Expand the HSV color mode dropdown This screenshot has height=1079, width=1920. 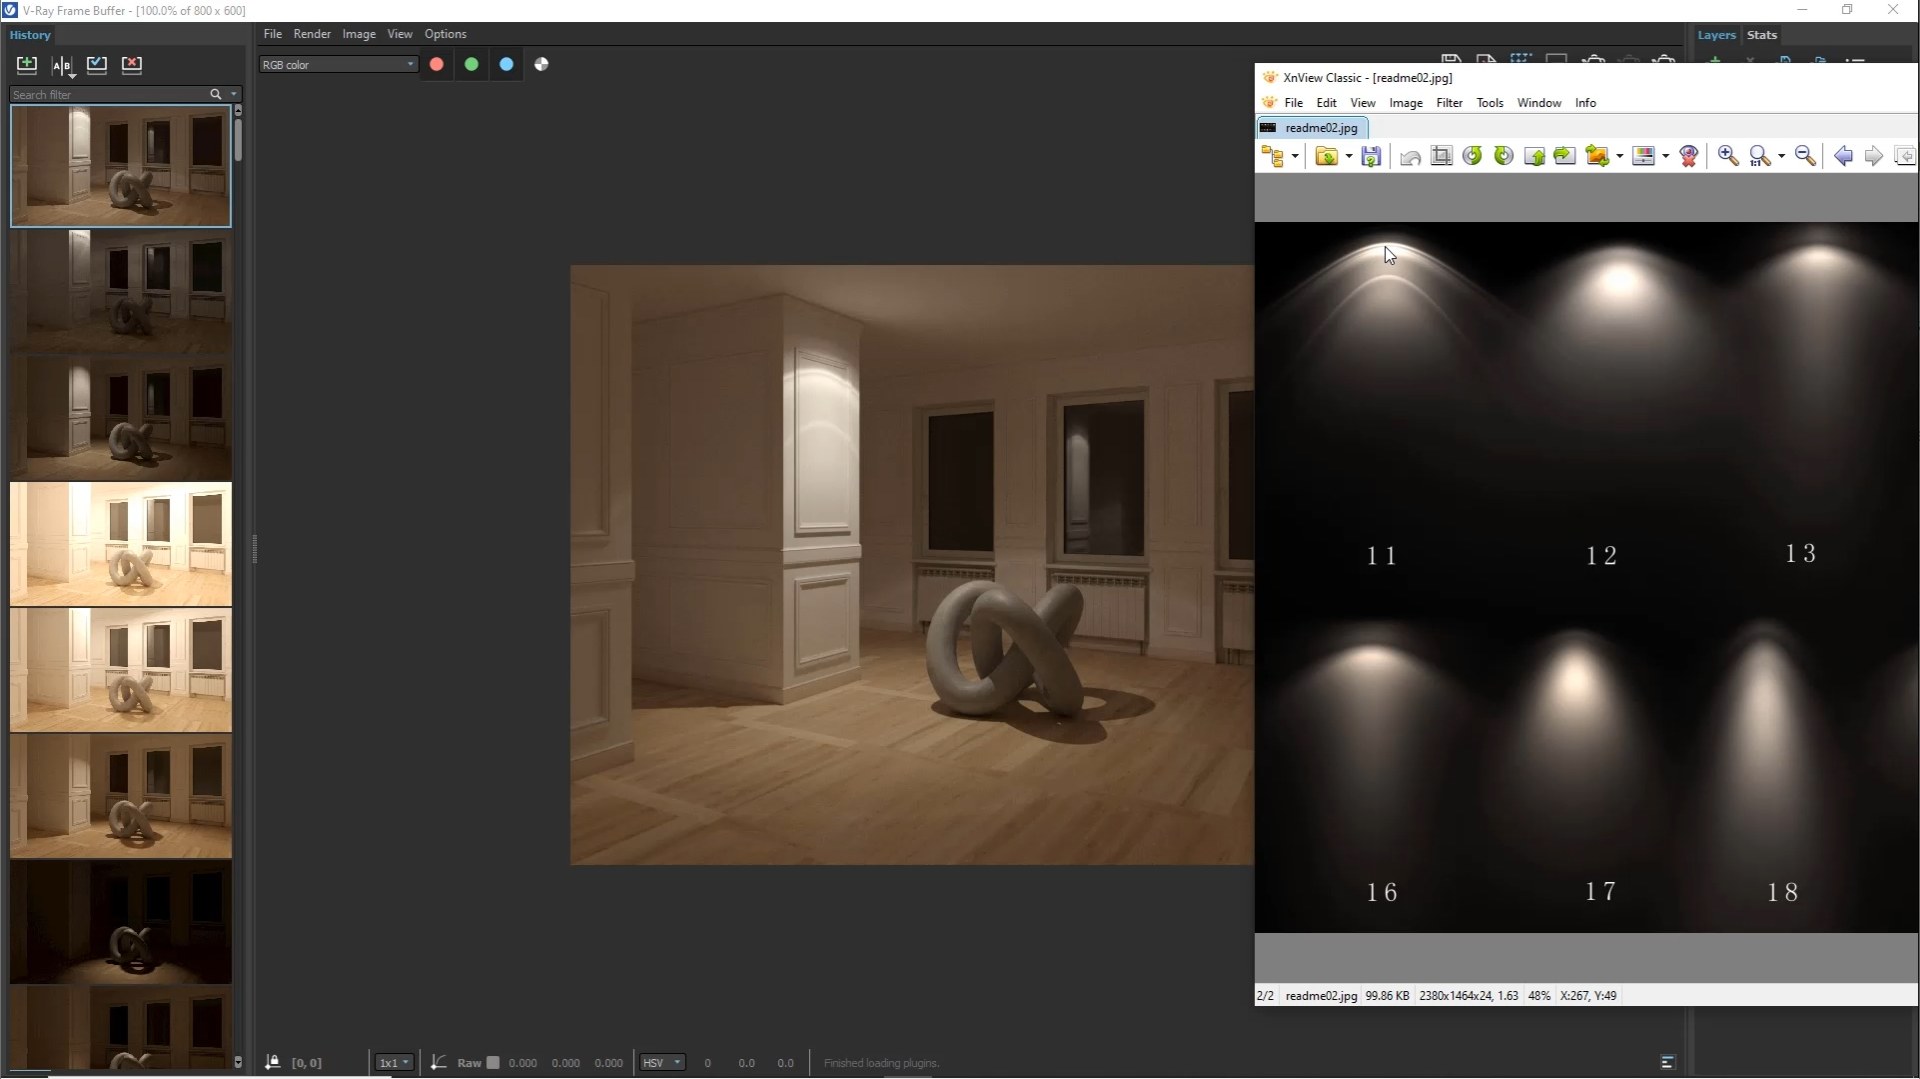(x=662, y=1062)
